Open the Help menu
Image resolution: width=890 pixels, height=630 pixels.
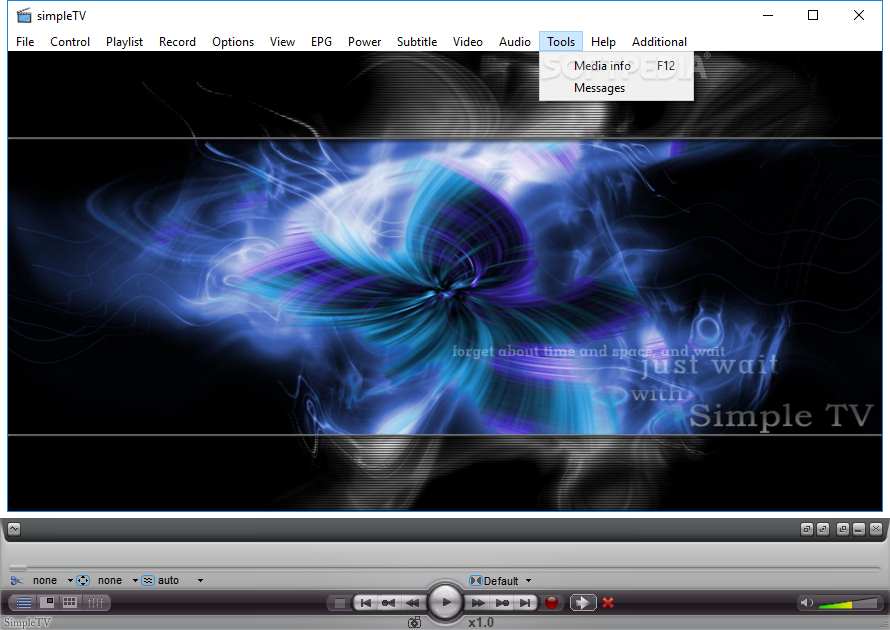coord(603,41)
